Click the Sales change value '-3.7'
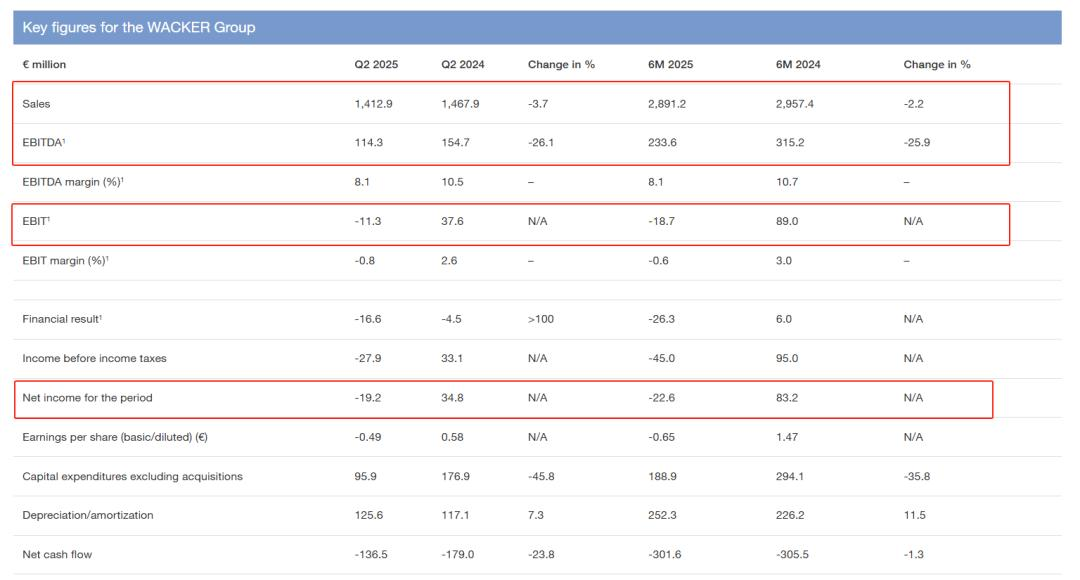 point(538,104)
